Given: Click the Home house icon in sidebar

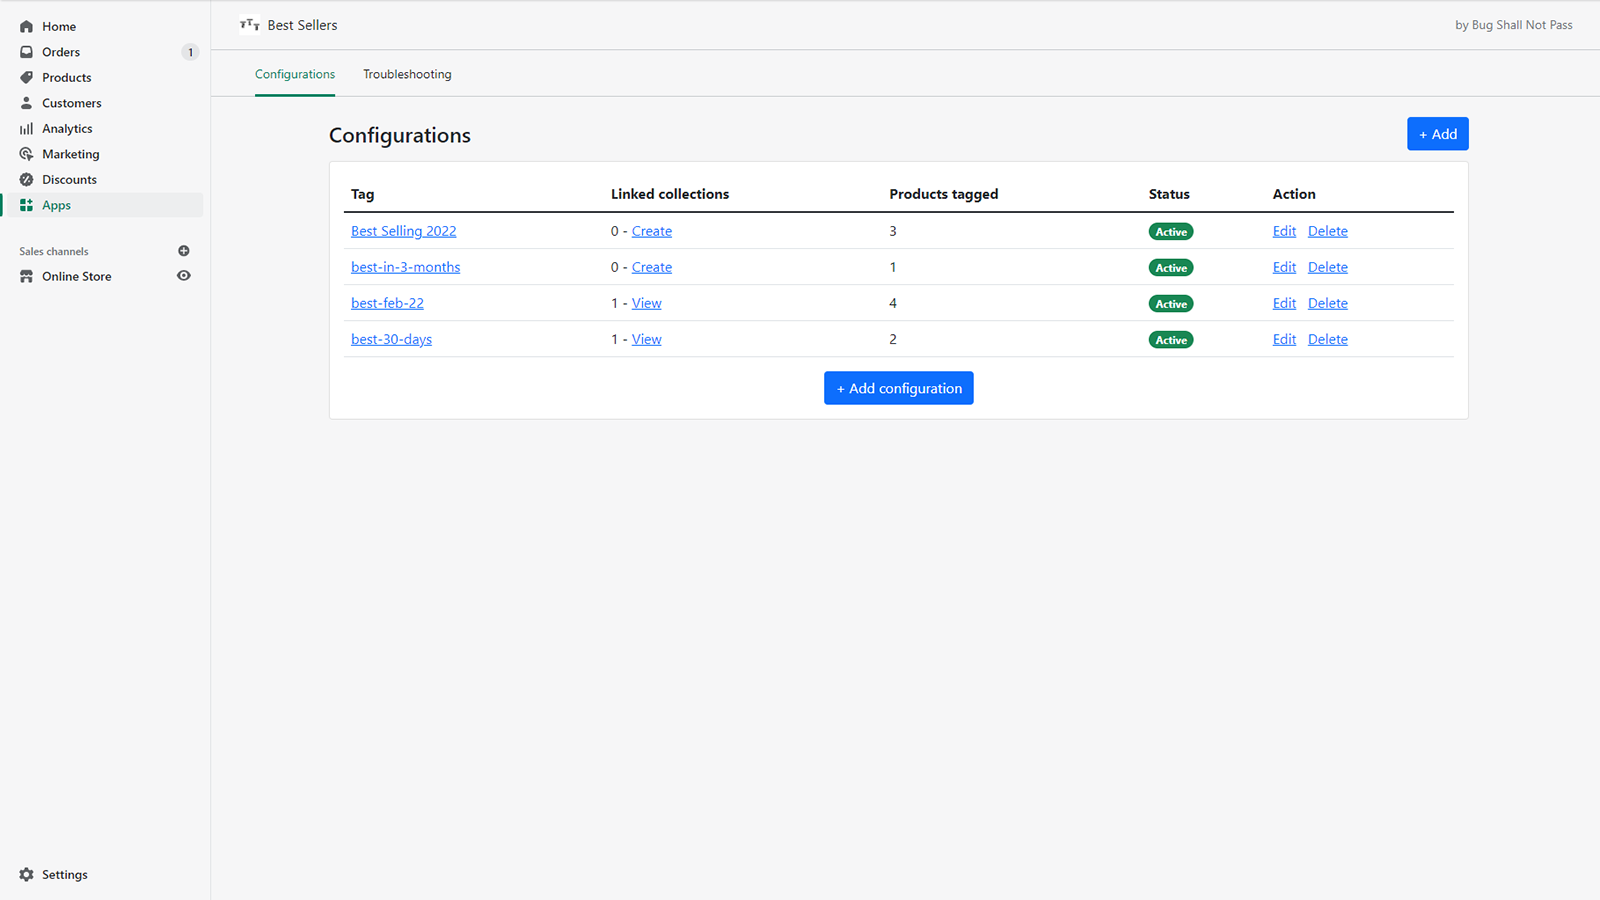Looking at the screenshot, I should pos(26,27).
